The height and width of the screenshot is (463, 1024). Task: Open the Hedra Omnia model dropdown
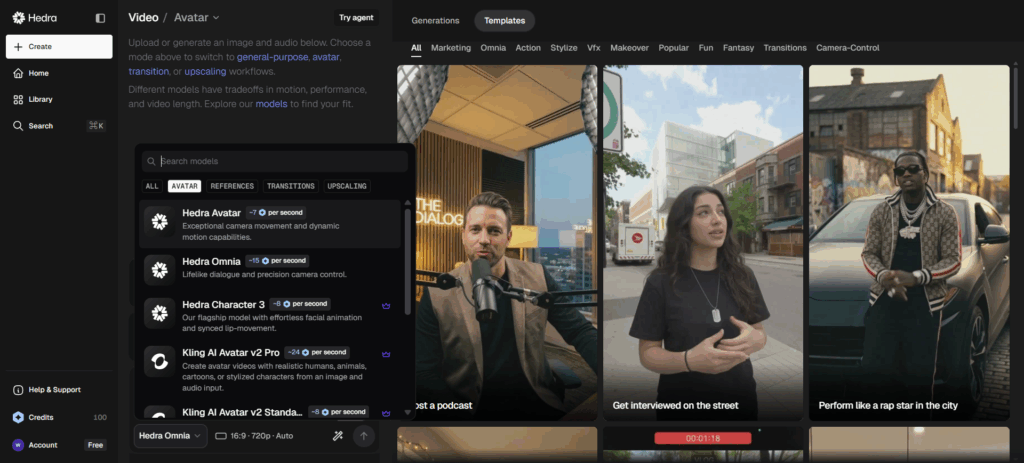tap(170, 436)
